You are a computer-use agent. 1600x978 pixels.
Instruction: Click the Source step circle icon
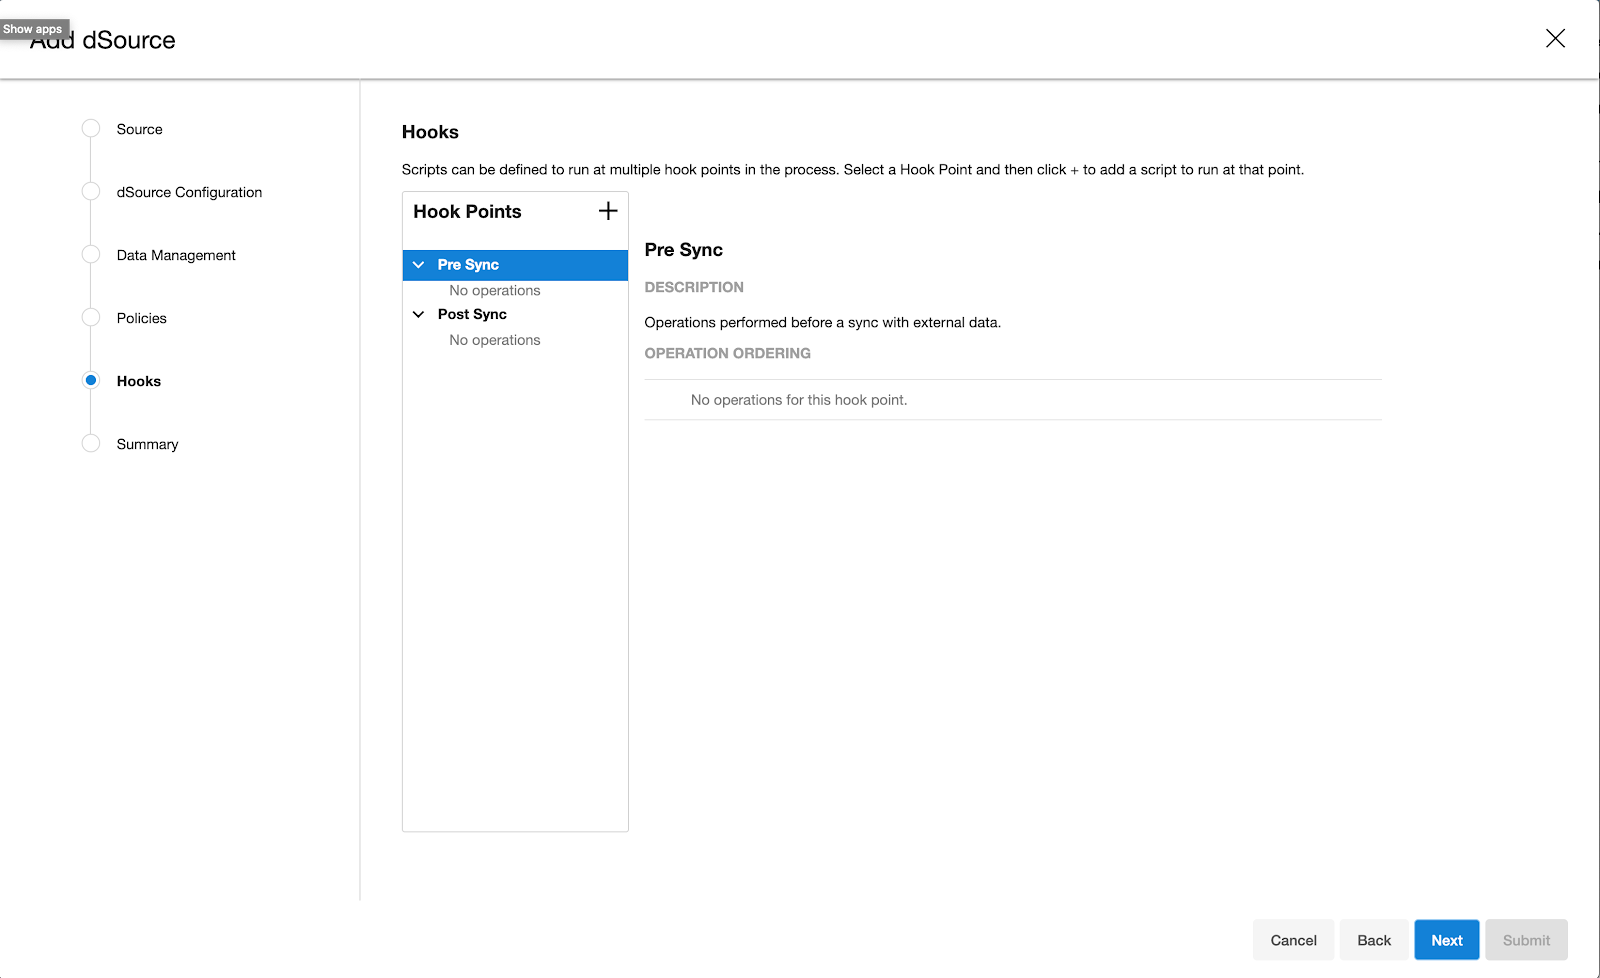coord(91,128)
